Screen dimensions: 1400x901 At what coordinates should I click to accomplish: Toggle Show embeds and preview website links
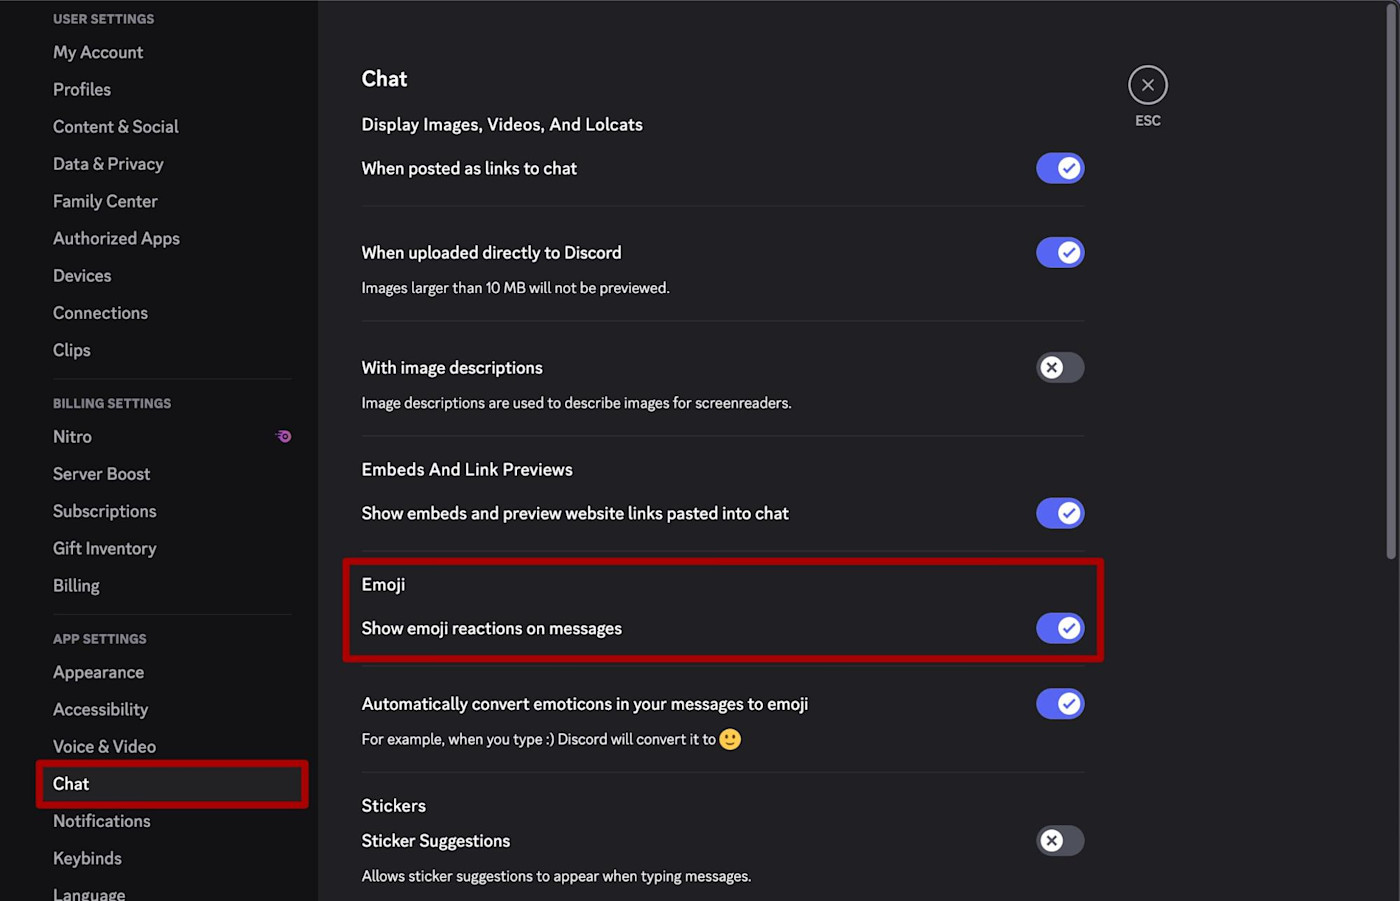[x=1060, y=513]
